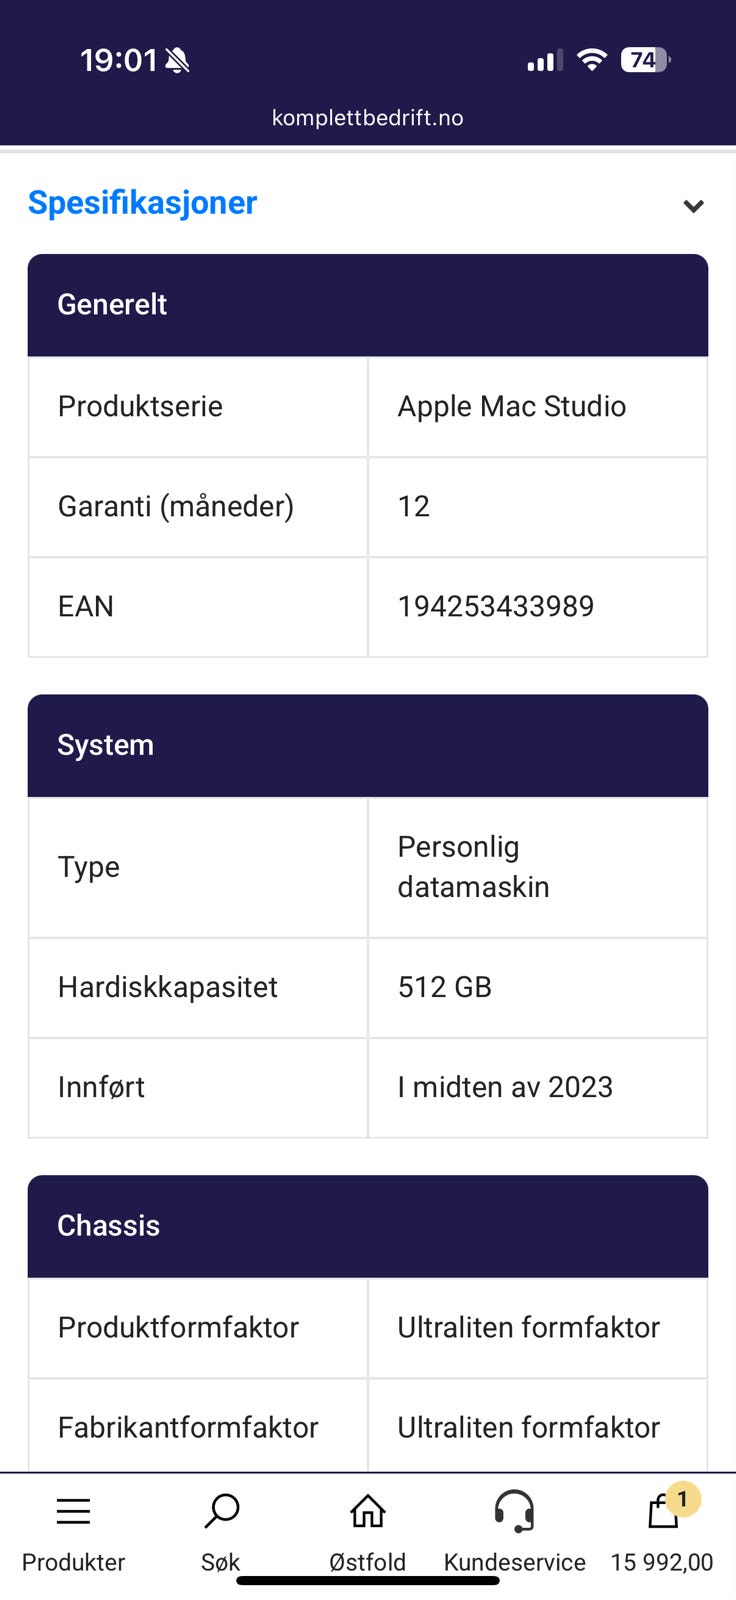Tap the EAN number 194253433989
The height and width of the screenshot is (1600, 736).
click(496, 607)
